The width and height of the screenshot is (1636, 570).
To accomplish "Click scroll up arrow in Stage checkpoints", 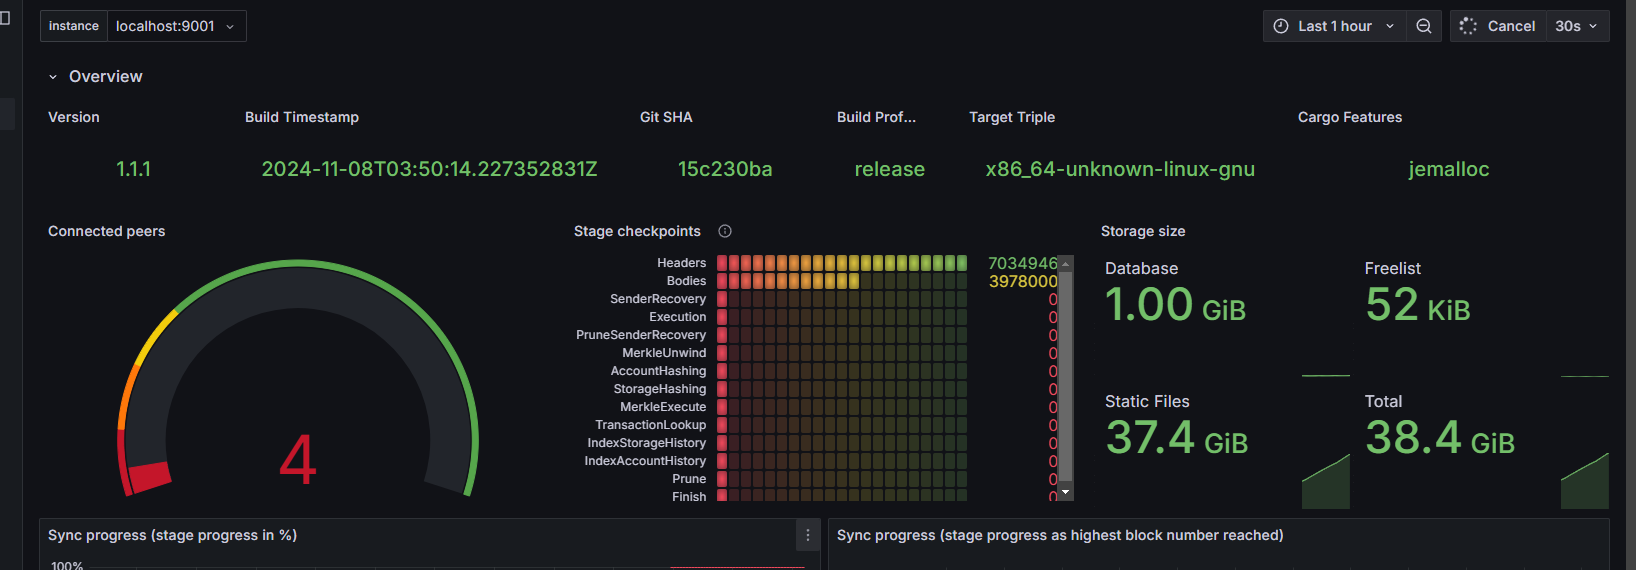I will click(x=1065, y=264).
